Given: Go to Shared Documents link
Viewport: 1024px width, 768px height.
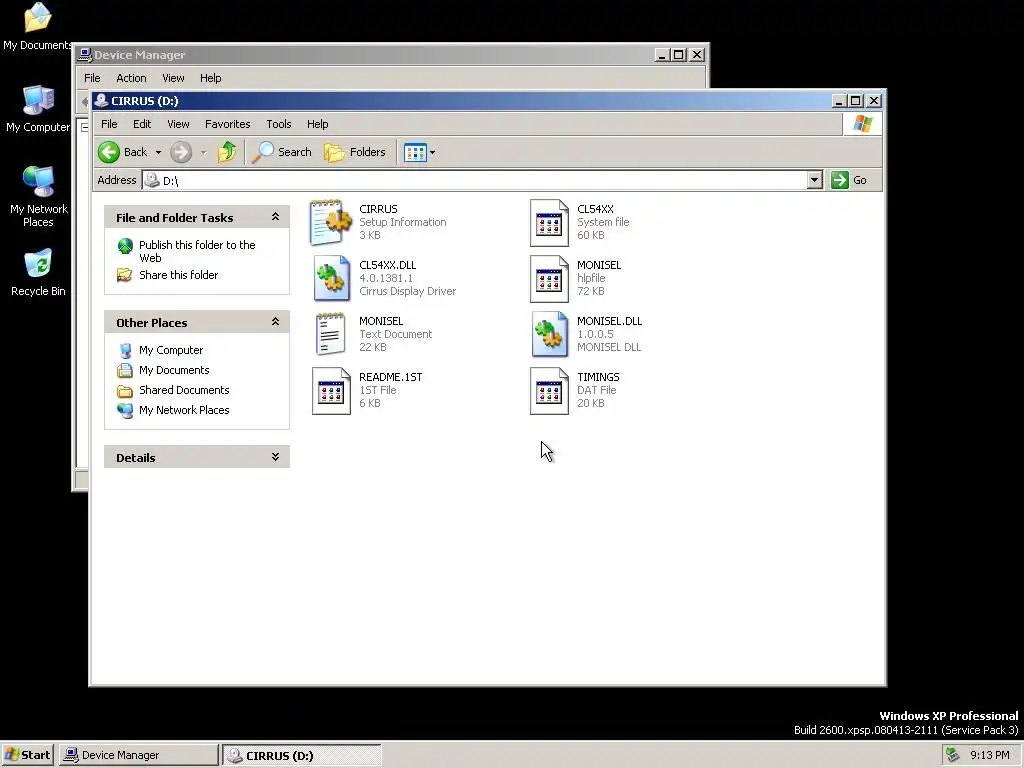Looking at the screenshot, I should [184, 391].
